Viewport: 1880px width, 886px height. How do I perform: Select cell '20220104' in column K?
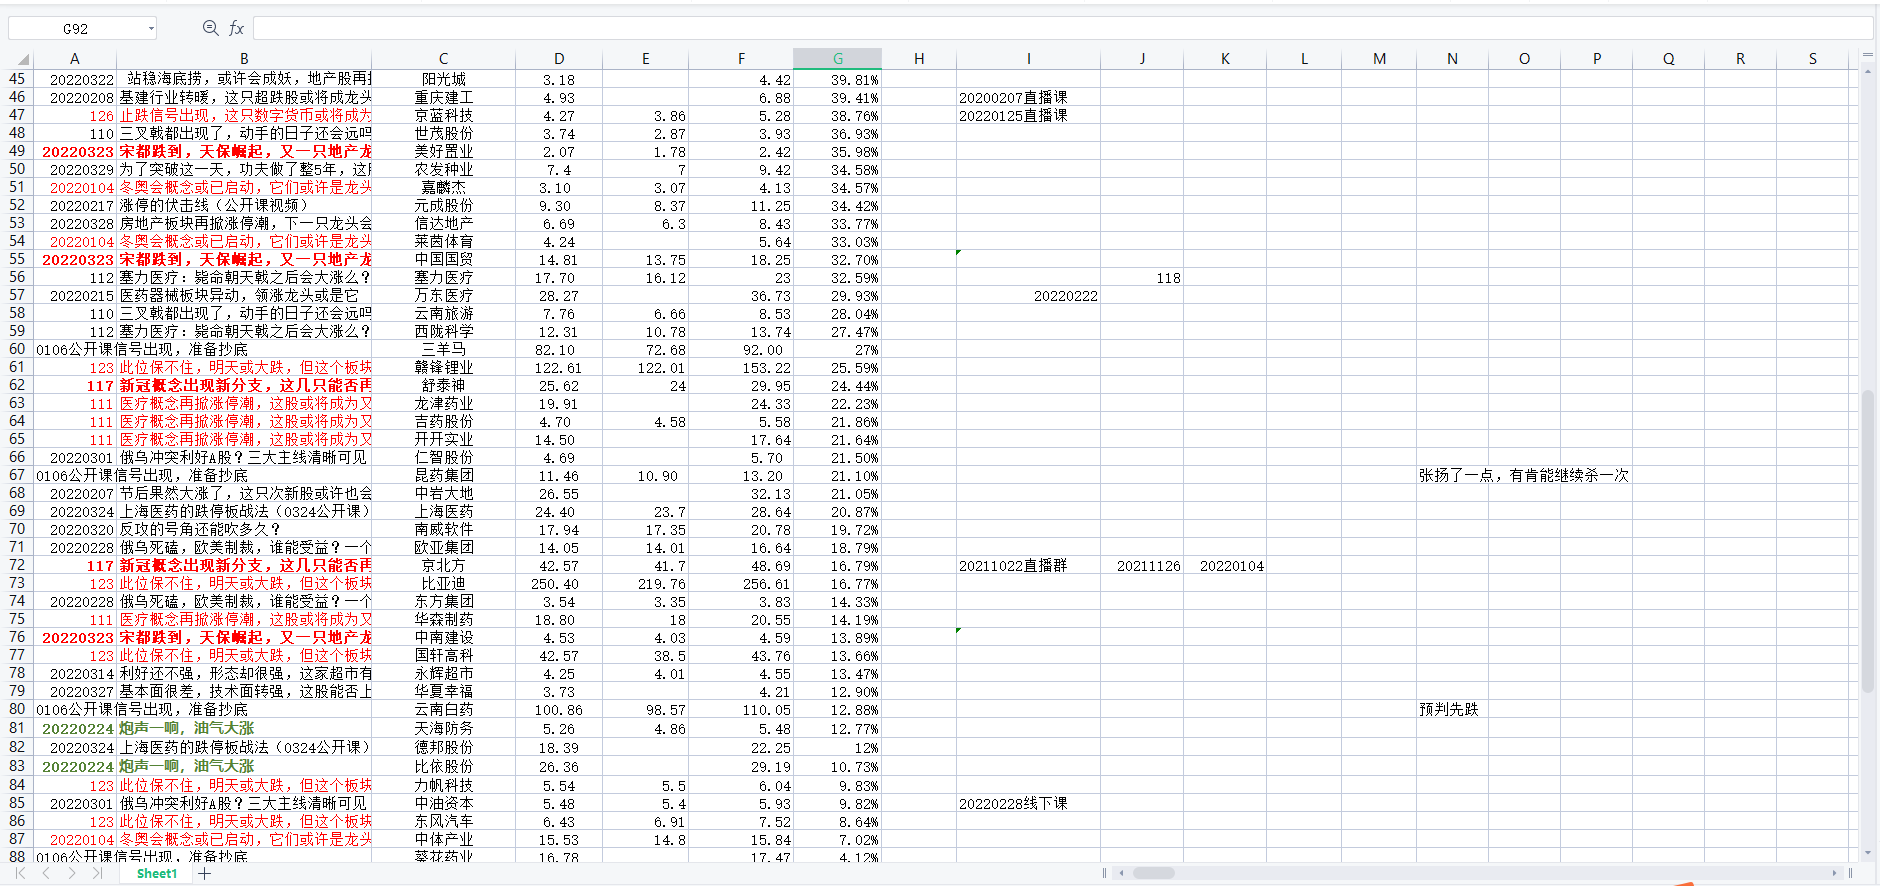(1224, 565)
